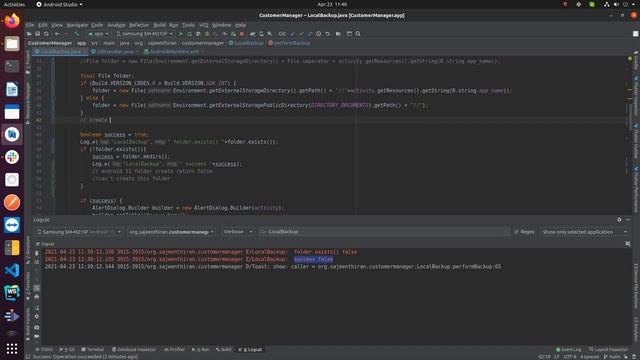Click the Git update project icon

click(x=292, y=34)
